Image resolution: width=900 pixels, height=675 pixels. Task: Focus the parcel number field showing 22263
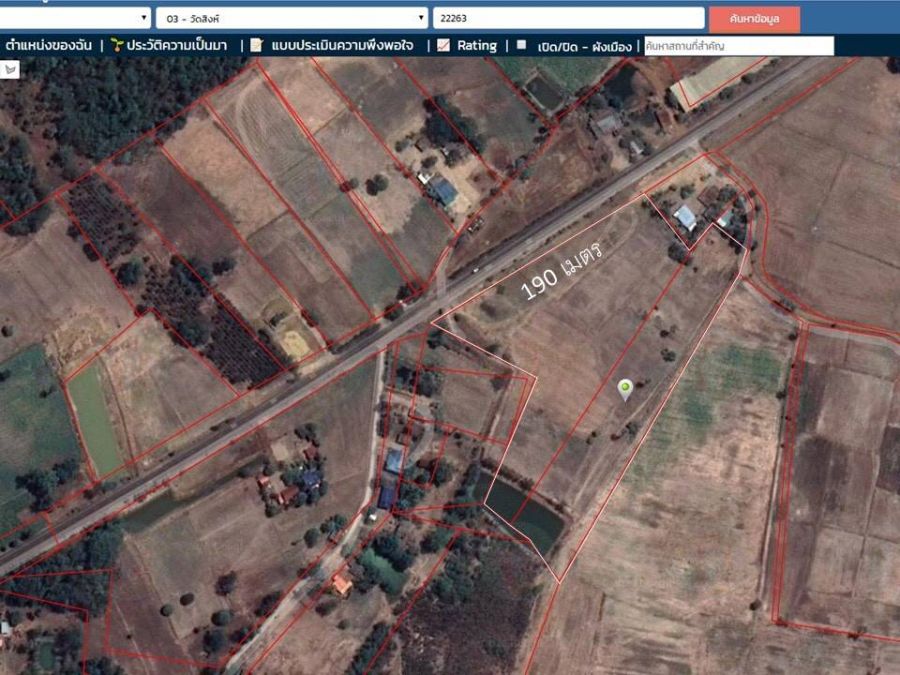568,18
